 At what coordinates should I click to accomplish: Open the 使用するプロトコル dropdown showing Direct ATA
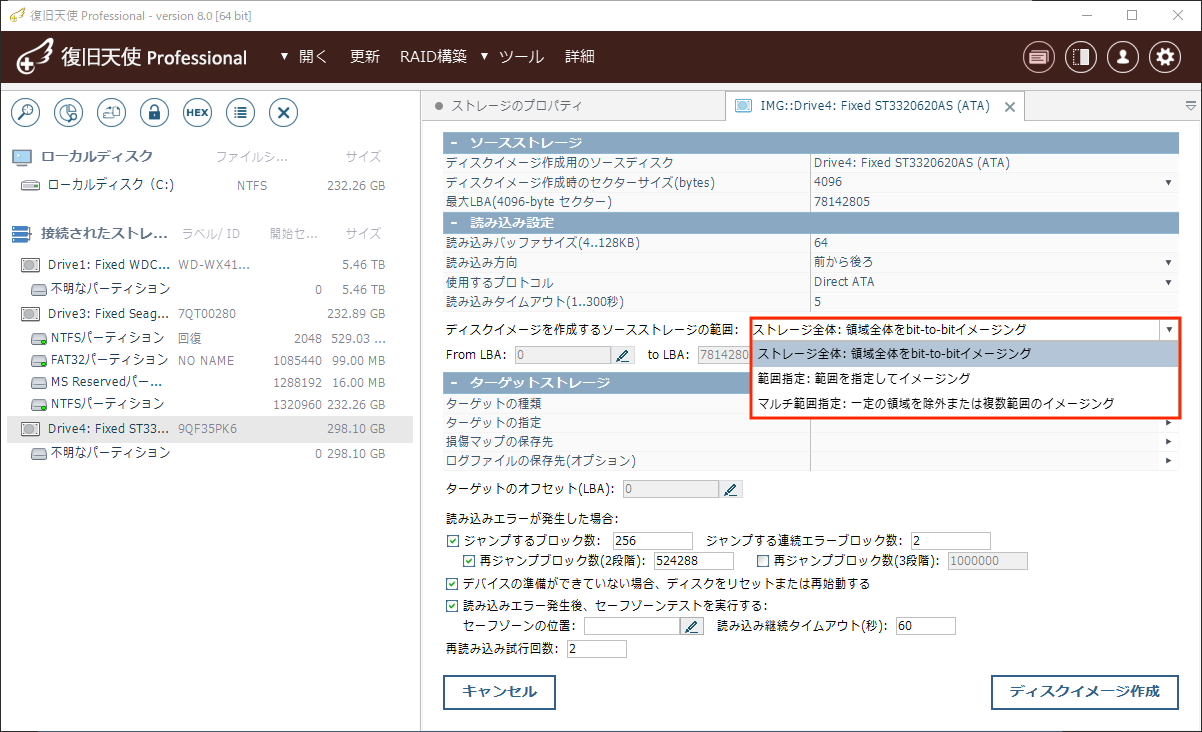(1168, 282)
